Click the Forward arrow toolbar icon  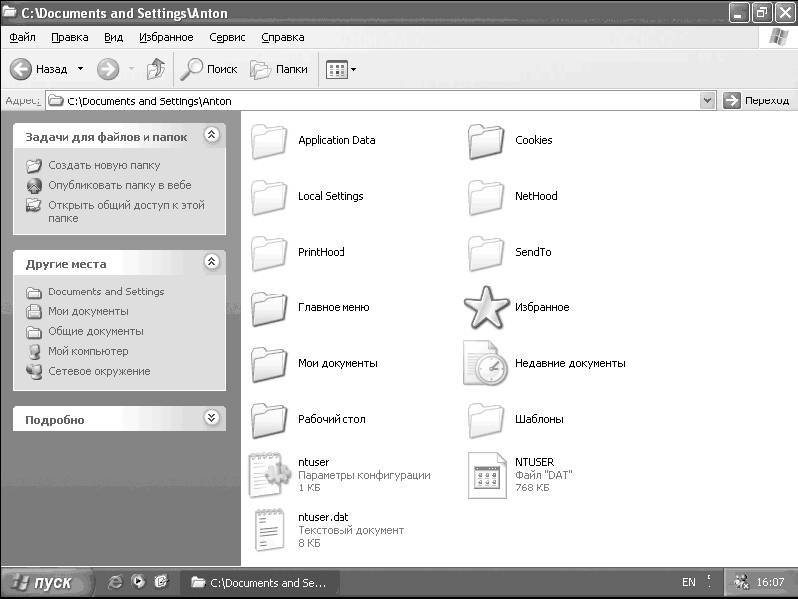pos(108,69)
